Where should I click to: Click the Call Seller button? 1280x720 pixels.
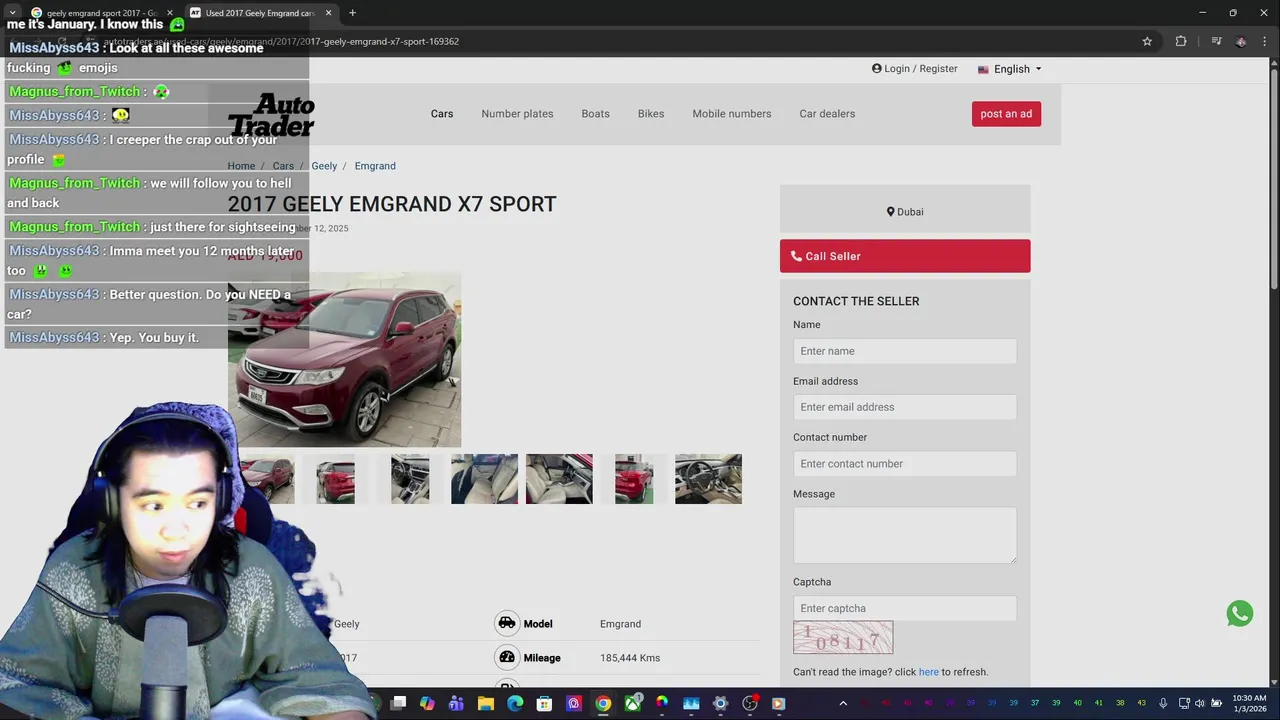905,256
